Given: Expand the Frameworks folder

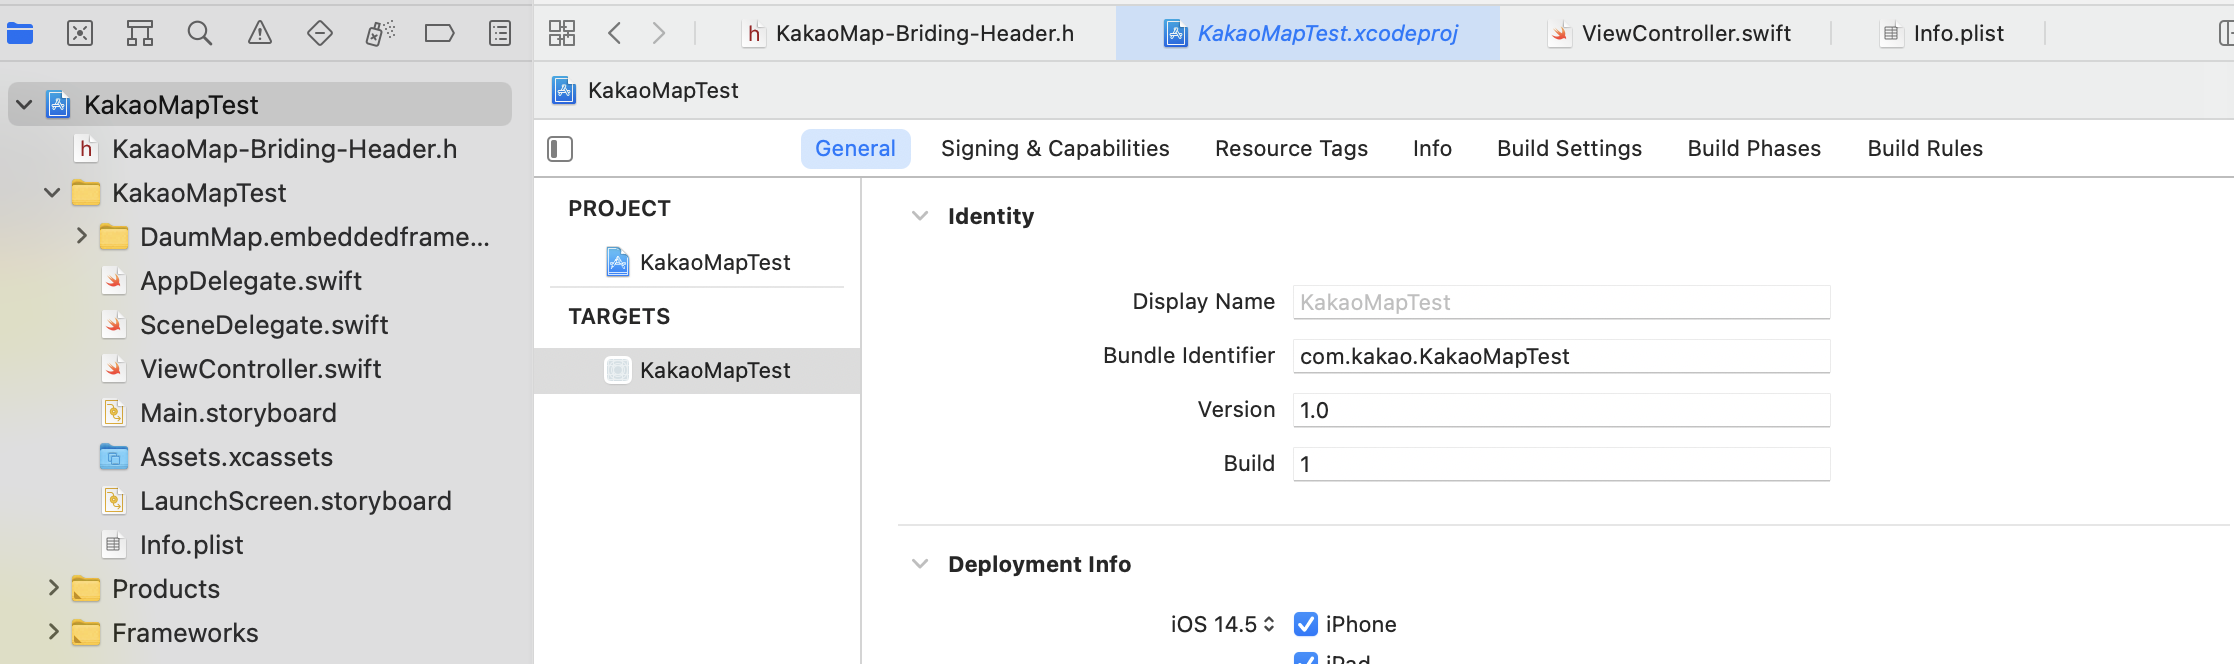Looking at the screenshot, I should point(53,632).
